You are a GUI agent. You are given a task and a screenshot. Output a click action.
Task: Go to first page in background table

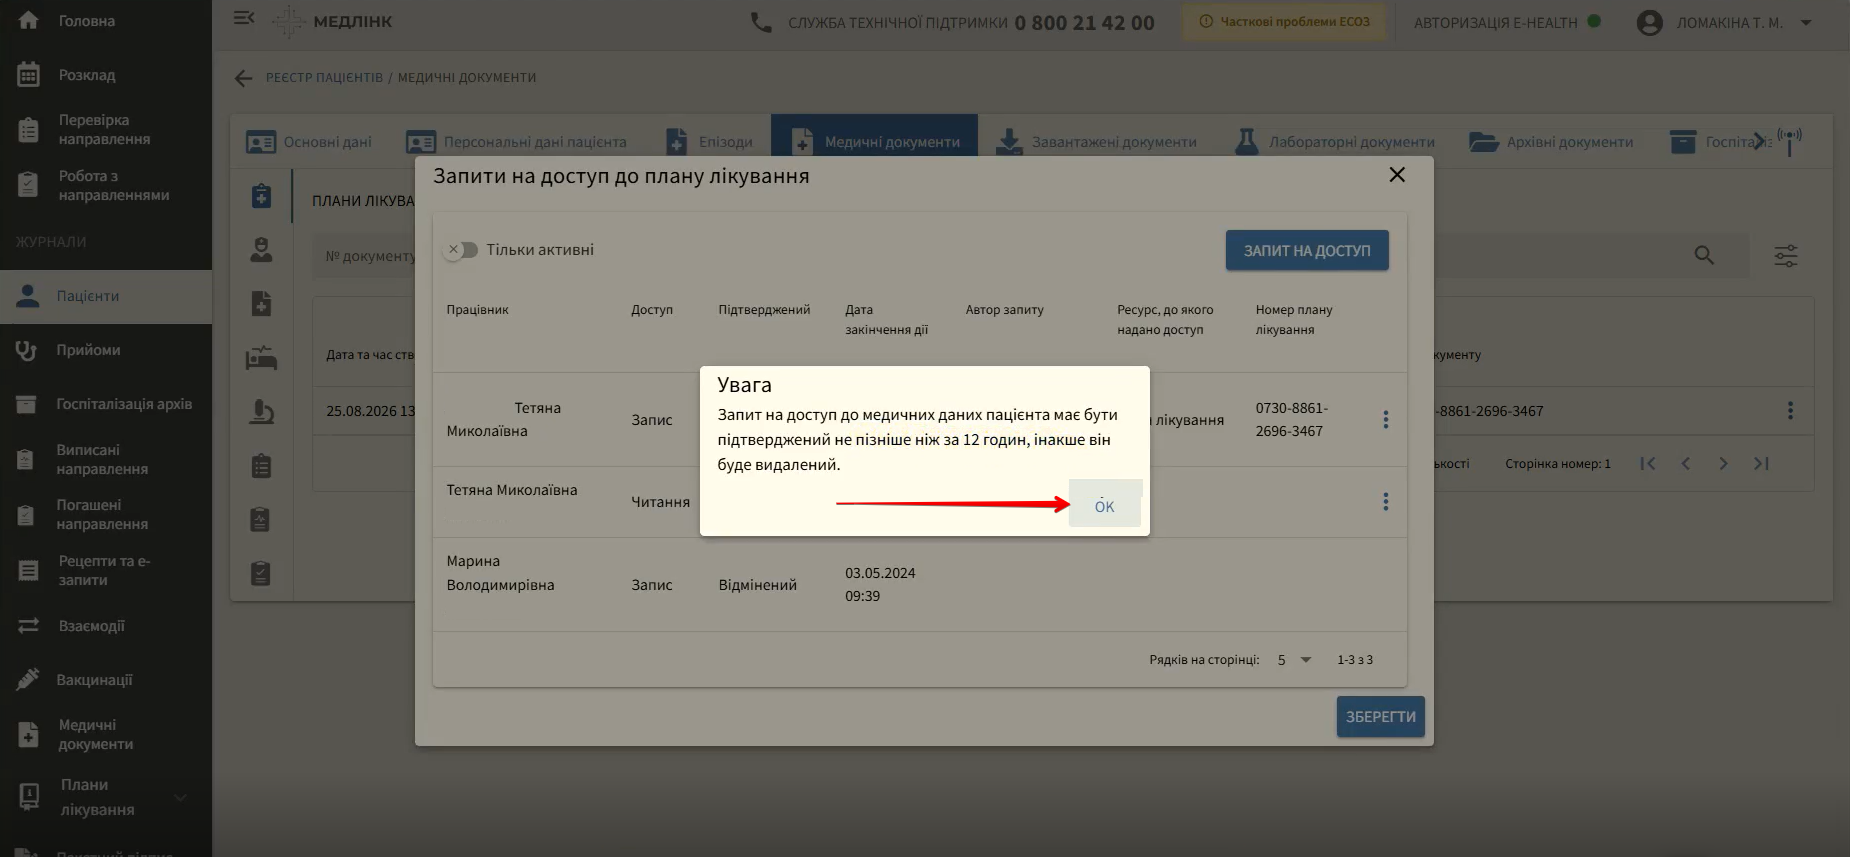1648,463
